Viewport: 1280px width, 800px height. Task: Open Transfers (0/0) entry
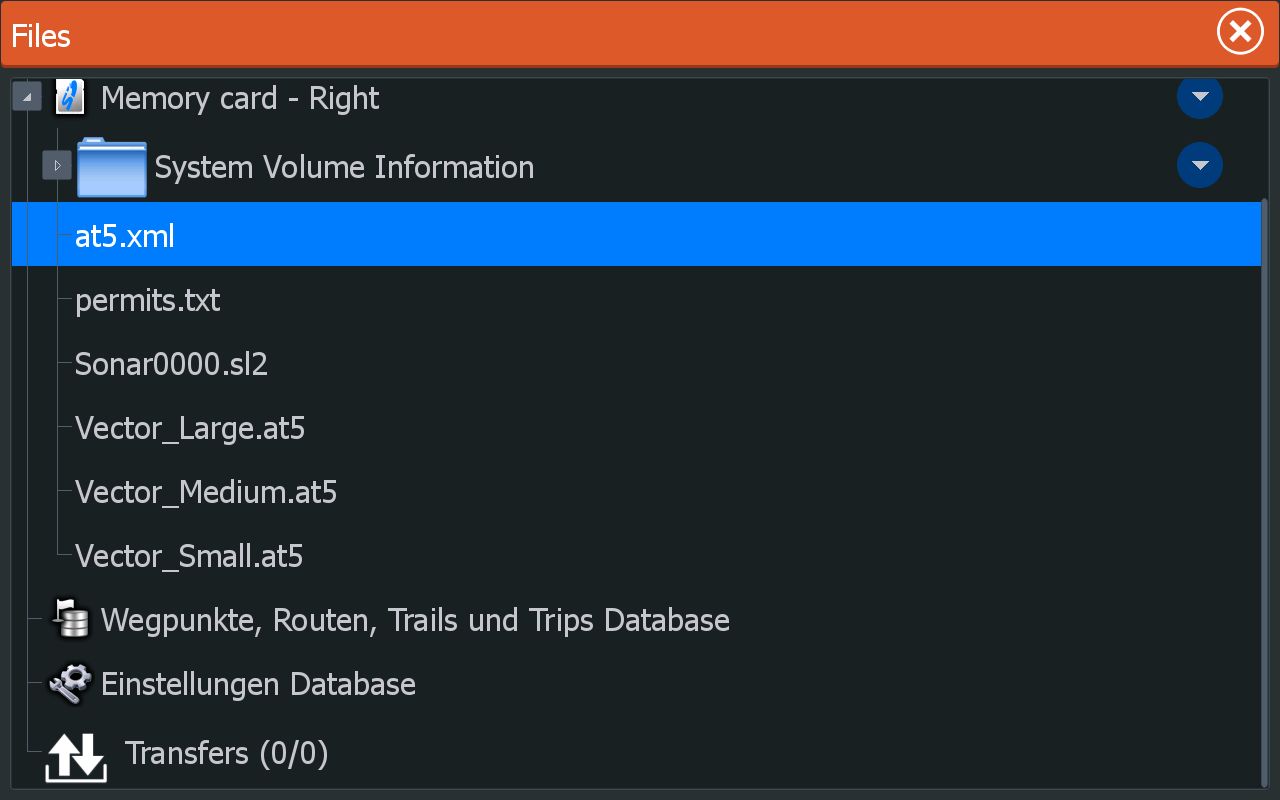coord(226,753)
